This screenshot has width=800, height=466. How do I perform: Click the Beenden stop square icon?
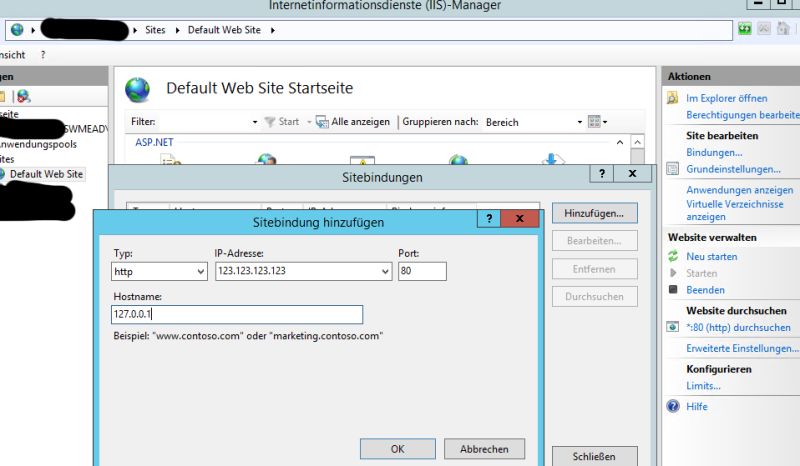tap(673, 289)
